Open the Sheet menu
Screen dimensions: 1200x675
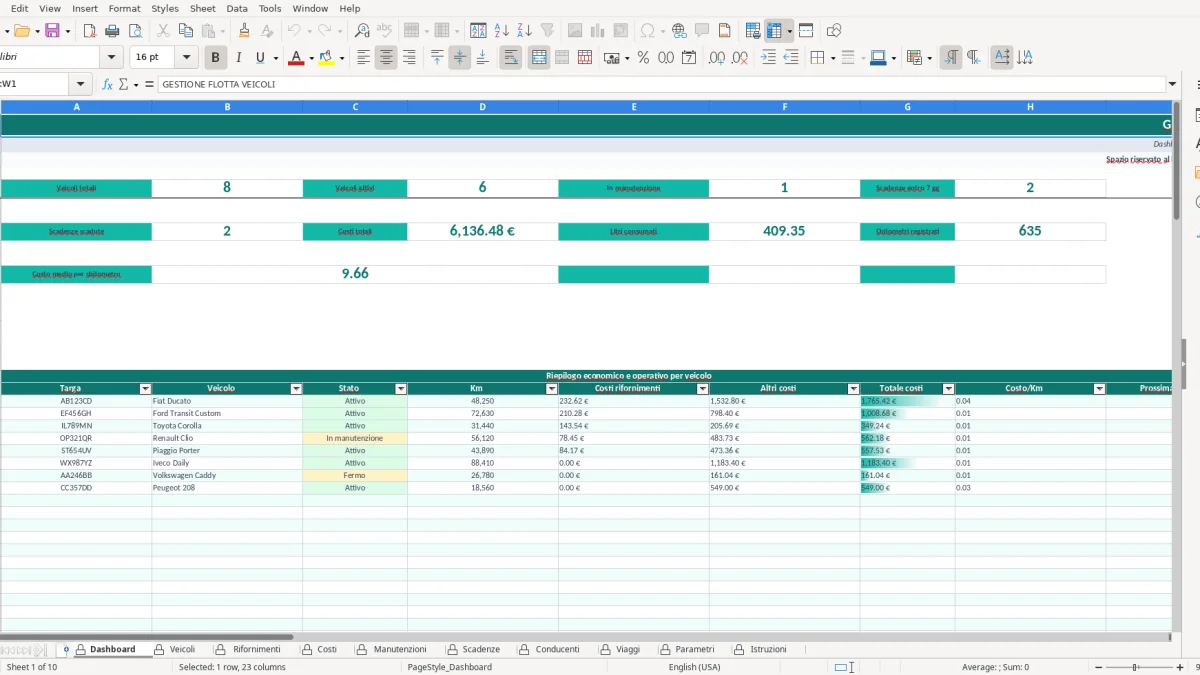coord(203,8)
